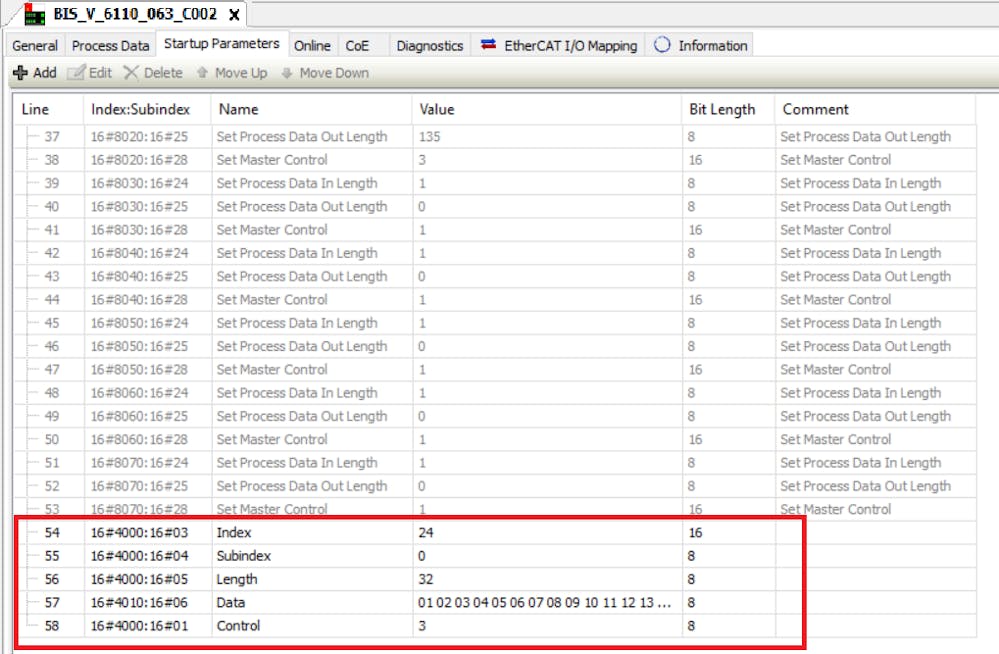
Task: Click index cell 16#8030:16#25
Action: (139, 207)
